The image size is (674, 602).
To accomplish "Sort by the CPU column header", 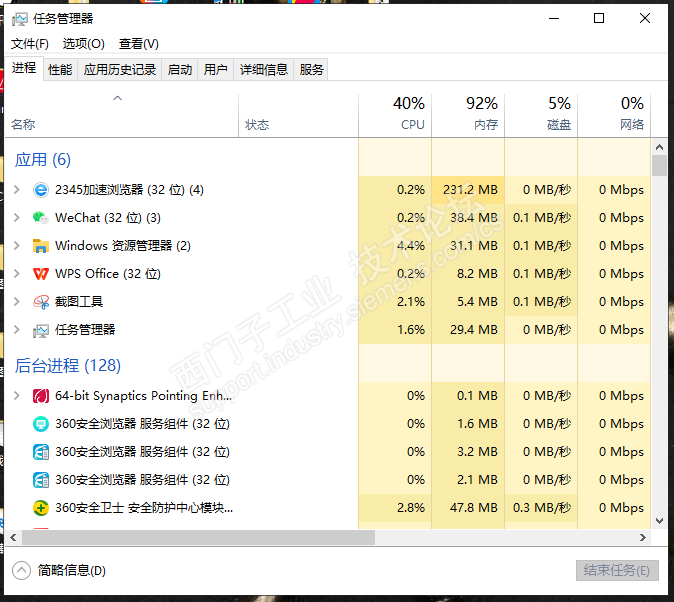I will 395,115.
